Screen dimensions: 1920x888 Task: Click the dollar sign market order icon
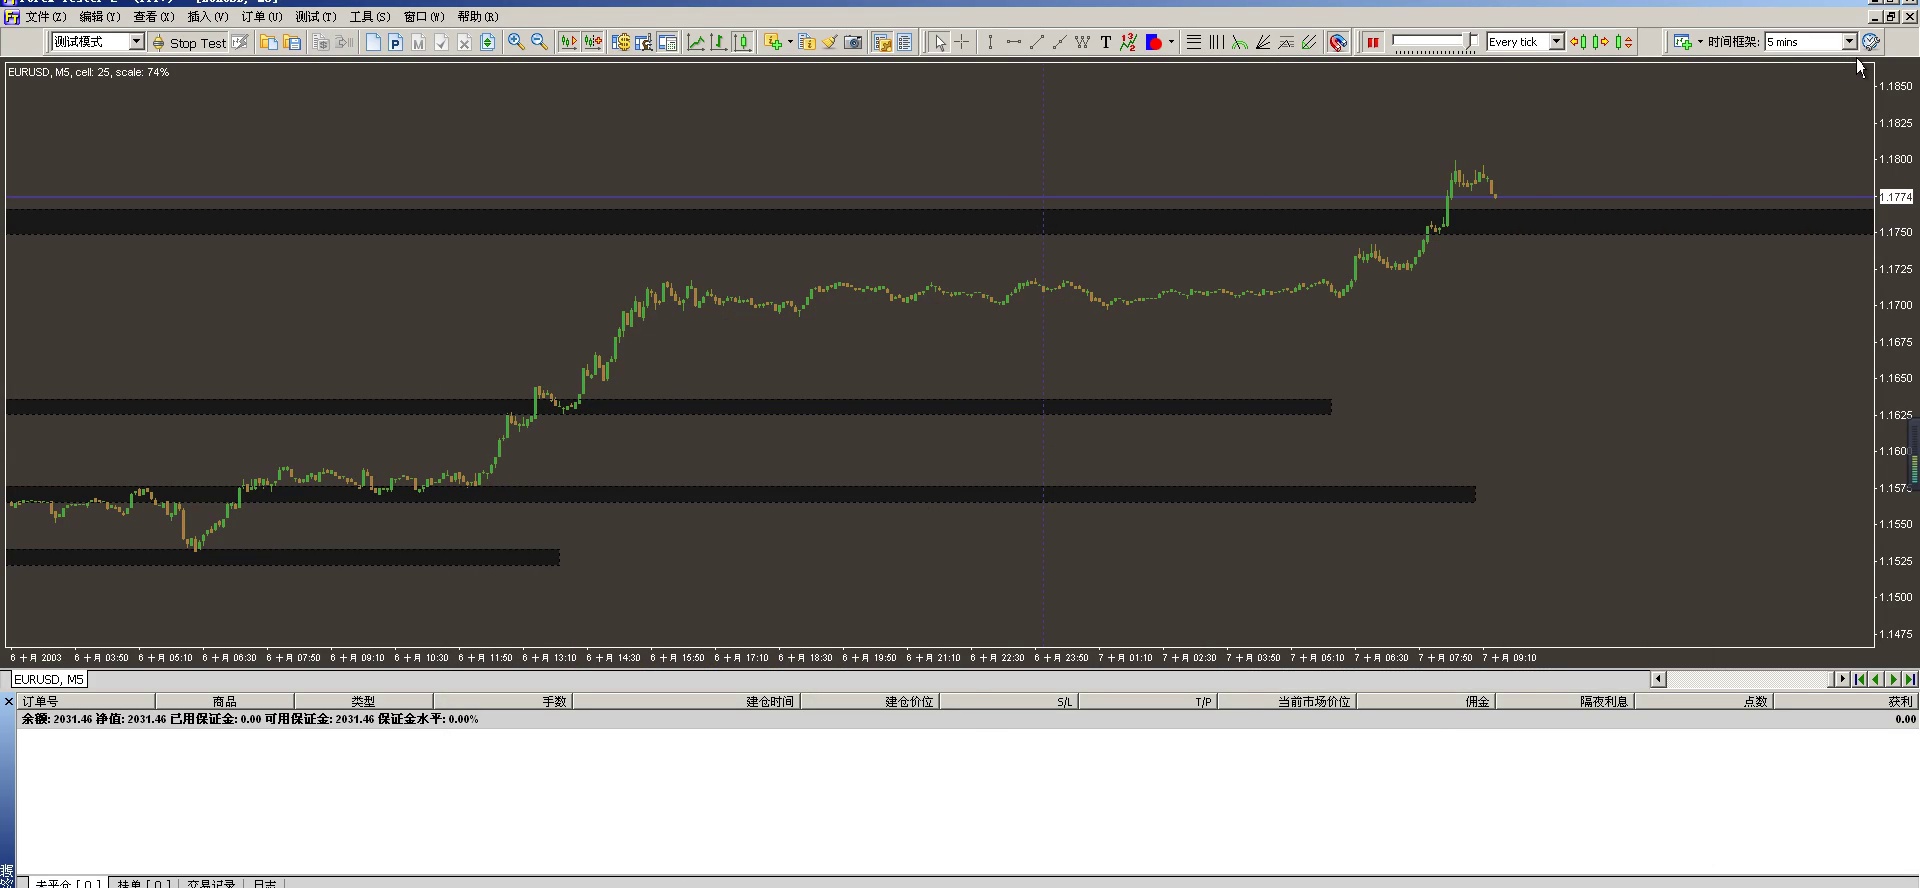[x=620, y=42]
